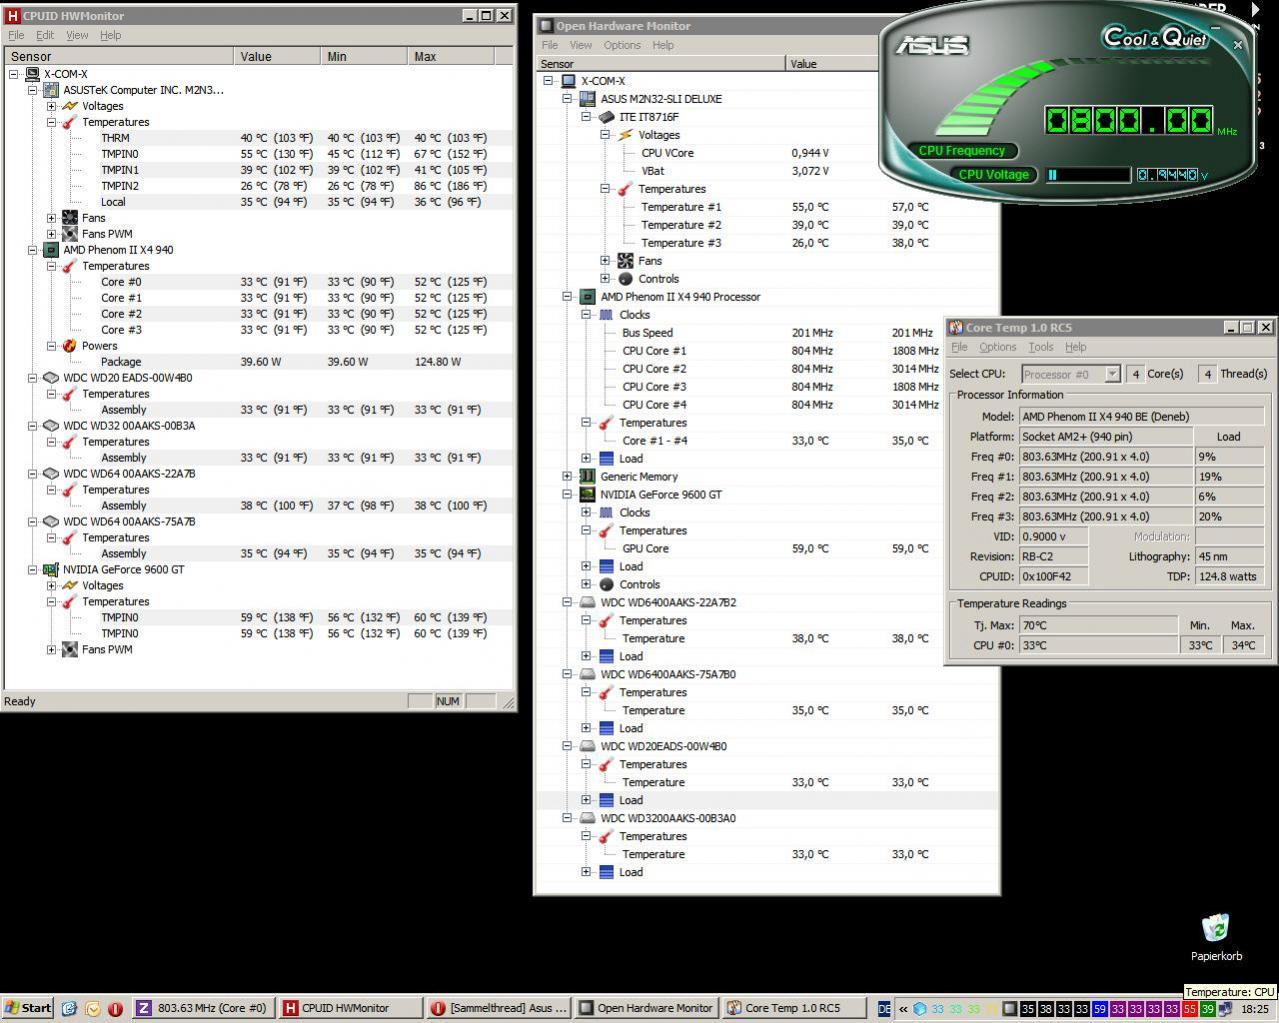This screenshot has width=1279, height=1023.
Task: Show hidden tray icons with the chevron
Action: coord(903,1009)
